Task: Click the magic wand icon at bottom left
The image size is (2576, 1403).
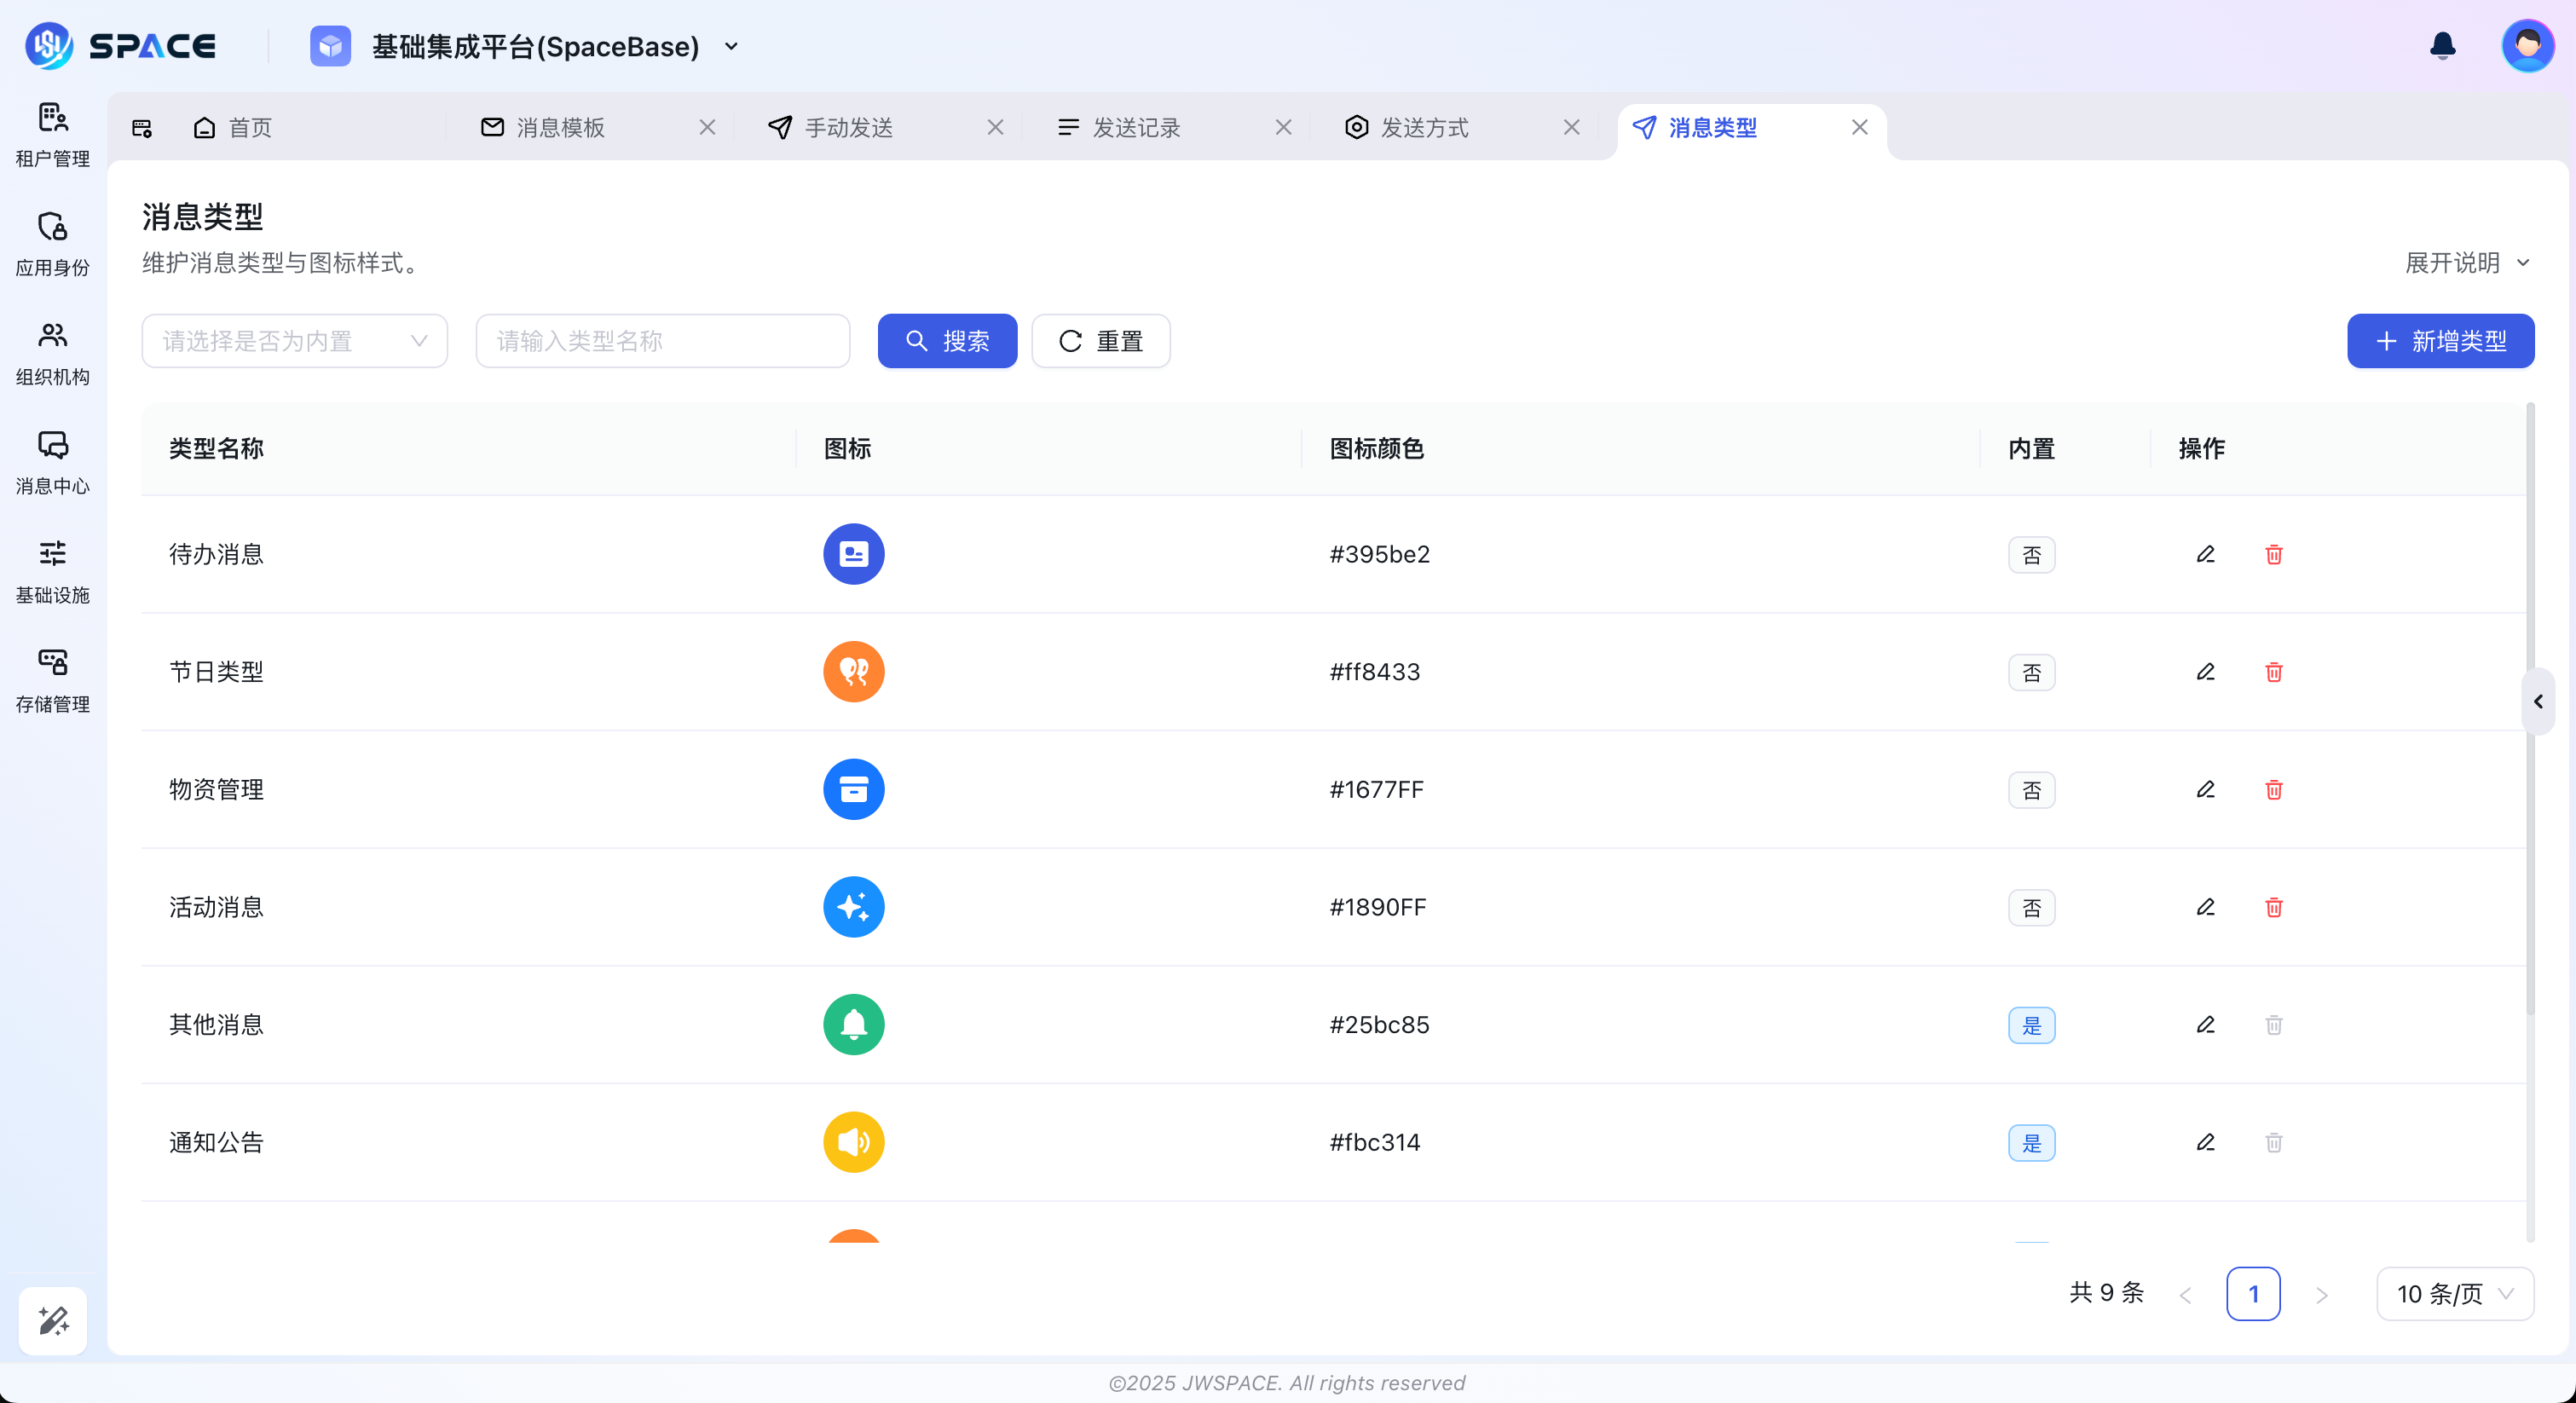Action: coord(52,1320)
